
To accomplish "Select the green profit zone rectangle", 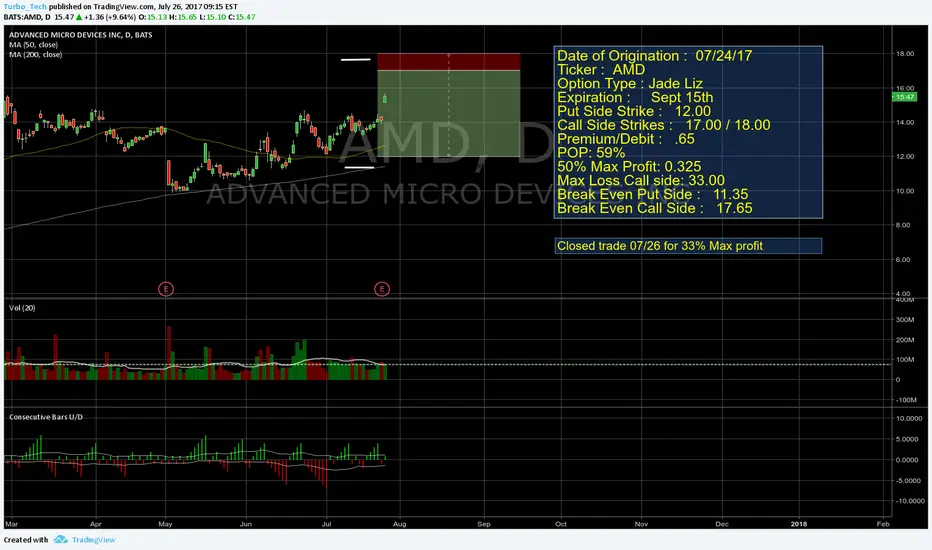I will tap(449, 113).
